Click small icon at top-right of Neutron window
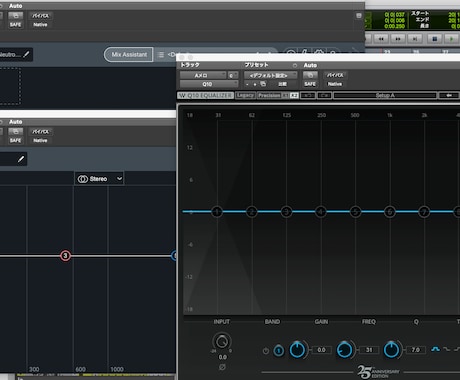The height and width of the screenshot is (380, 460). coord(359,15)
